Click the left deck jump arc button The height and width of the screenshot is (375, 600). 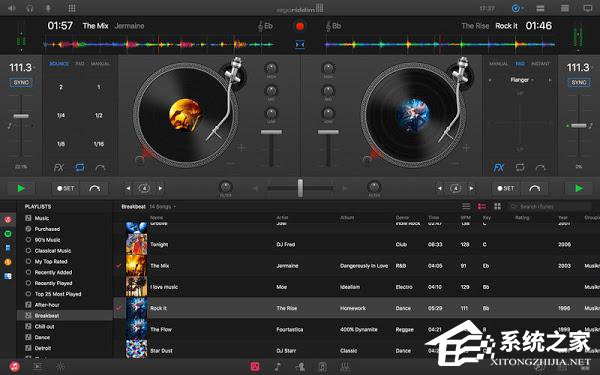(x=95, y=188)
